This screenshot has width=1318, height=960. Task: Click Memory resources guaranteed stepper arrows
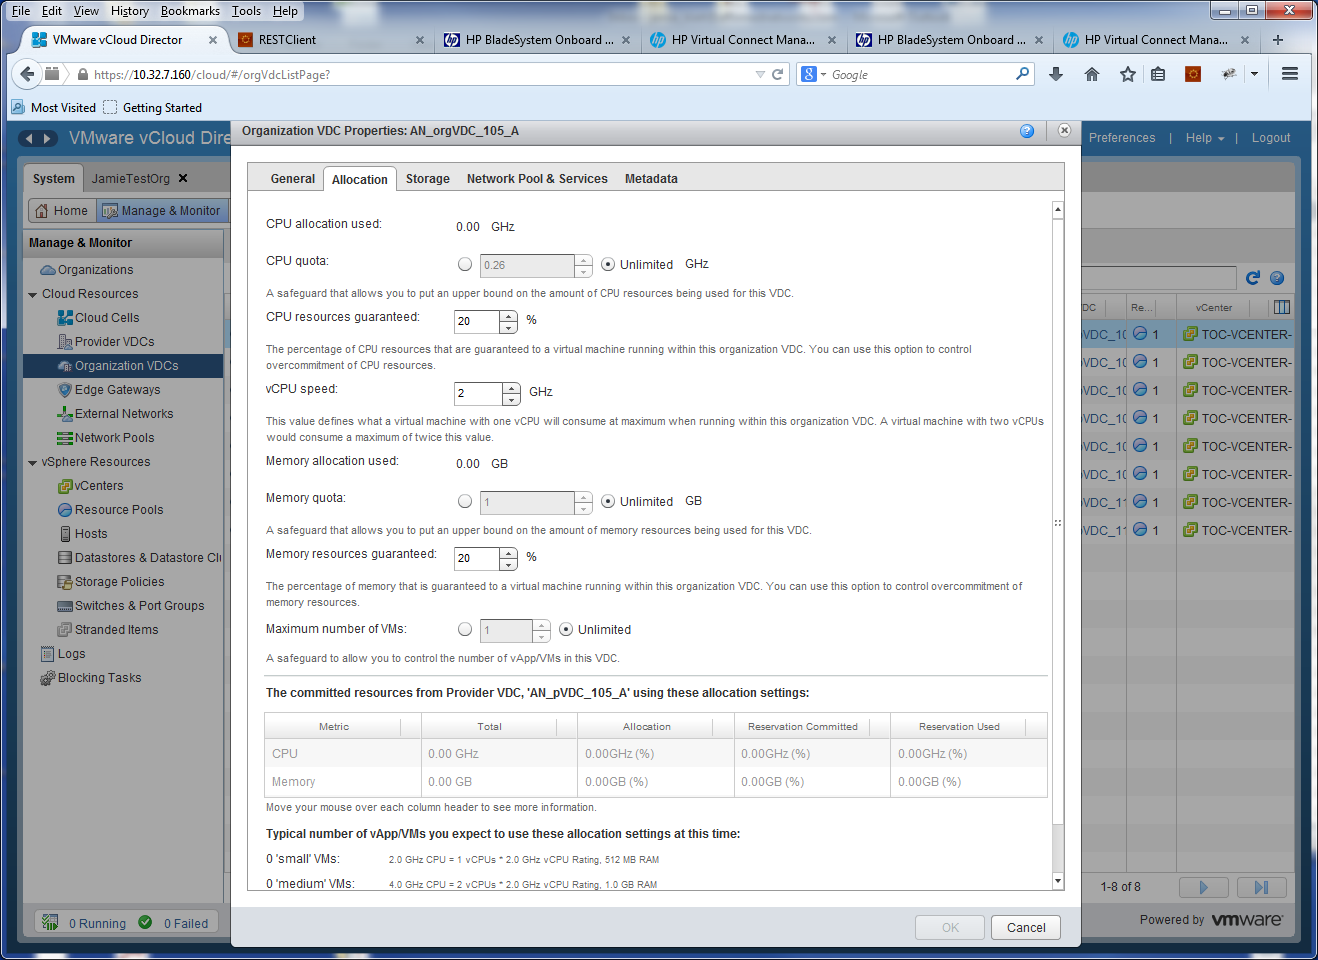(x=509, y=559)
